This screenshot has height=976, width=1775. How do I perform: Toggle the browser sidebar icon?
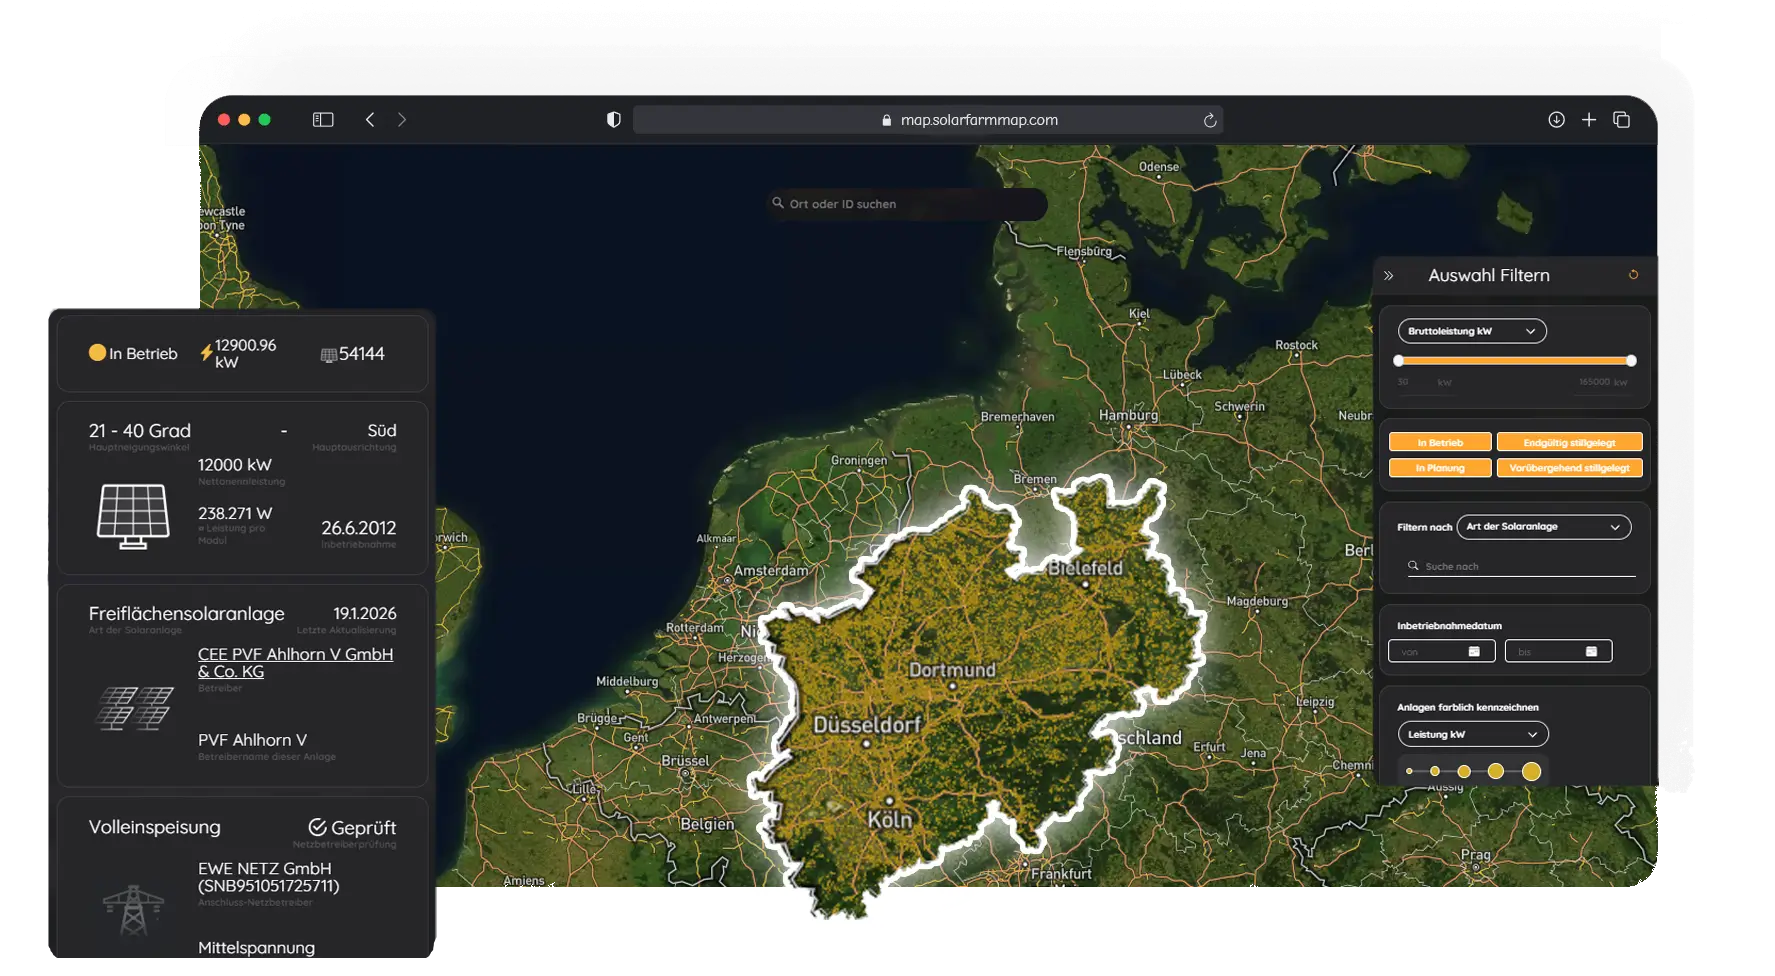coord(322,119)
